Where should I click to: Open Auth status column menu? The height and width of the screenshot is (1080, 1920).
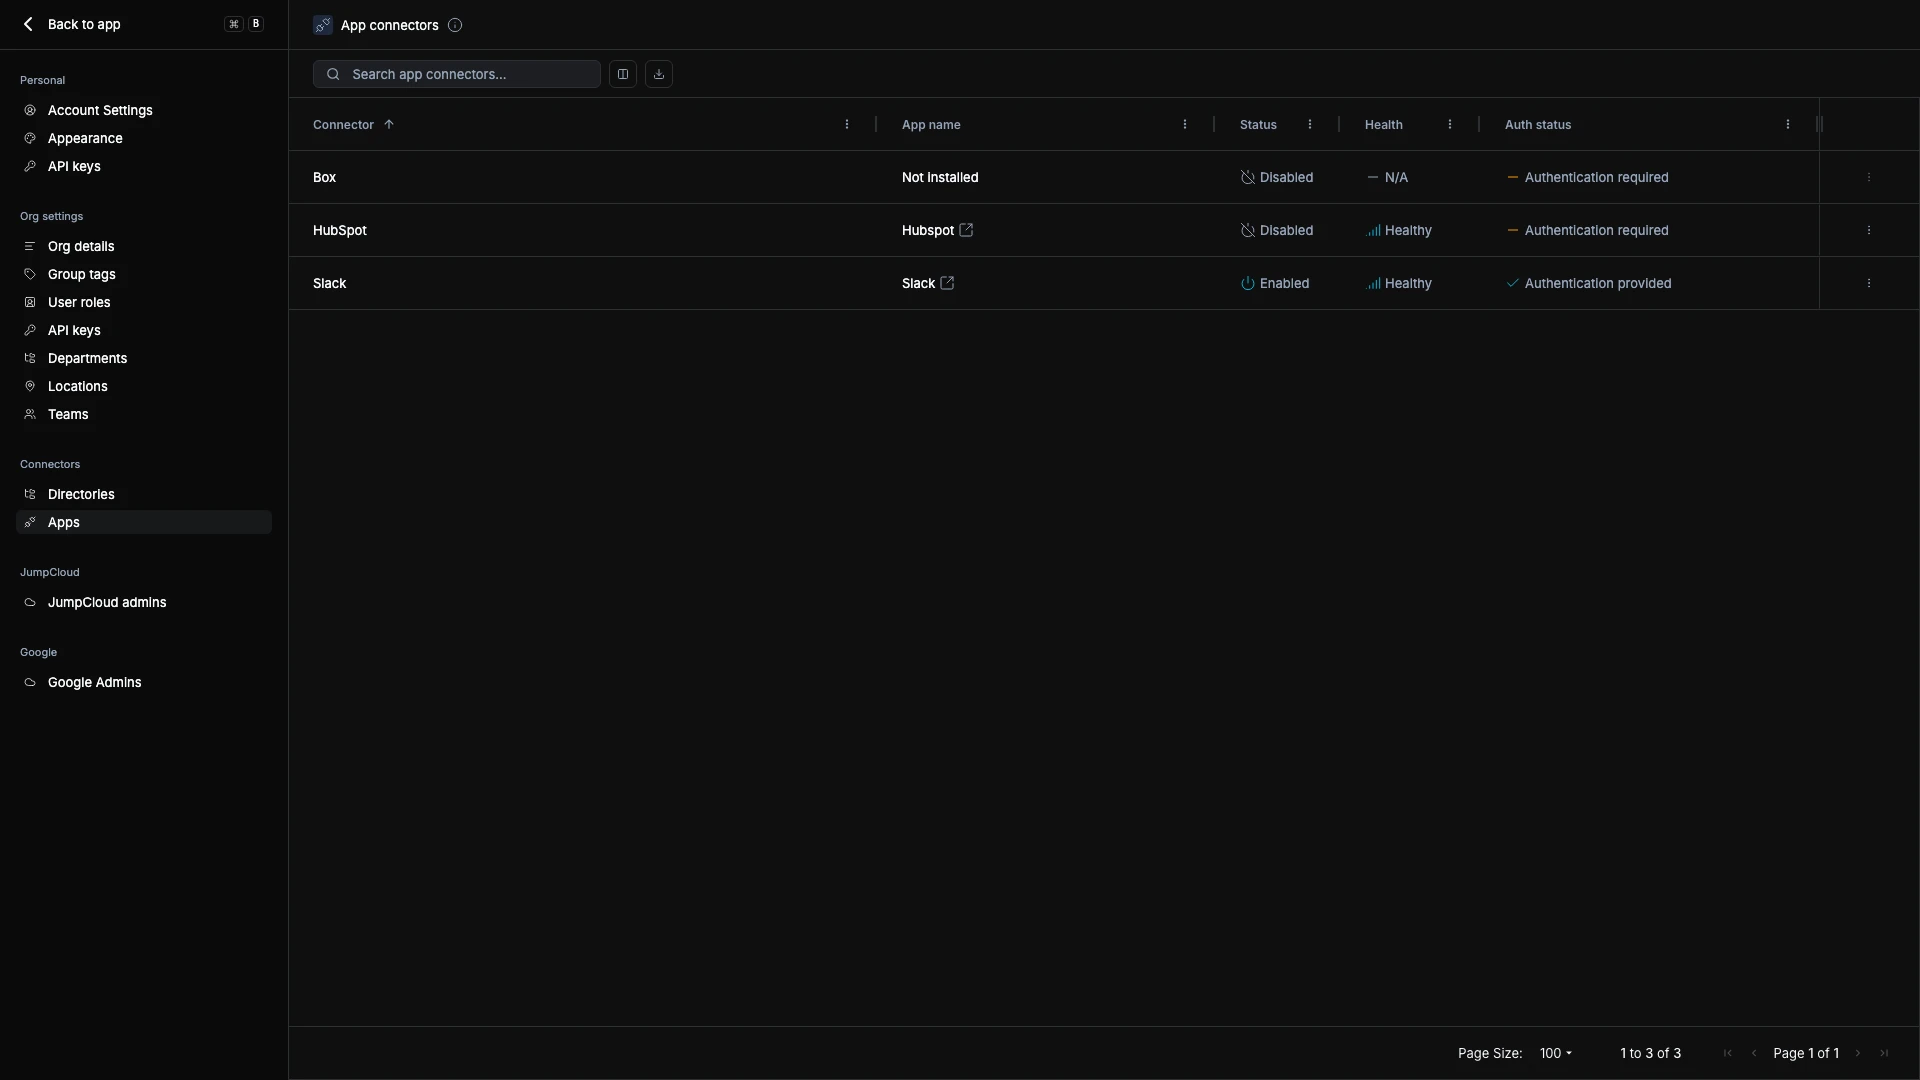click(1788, 124)
